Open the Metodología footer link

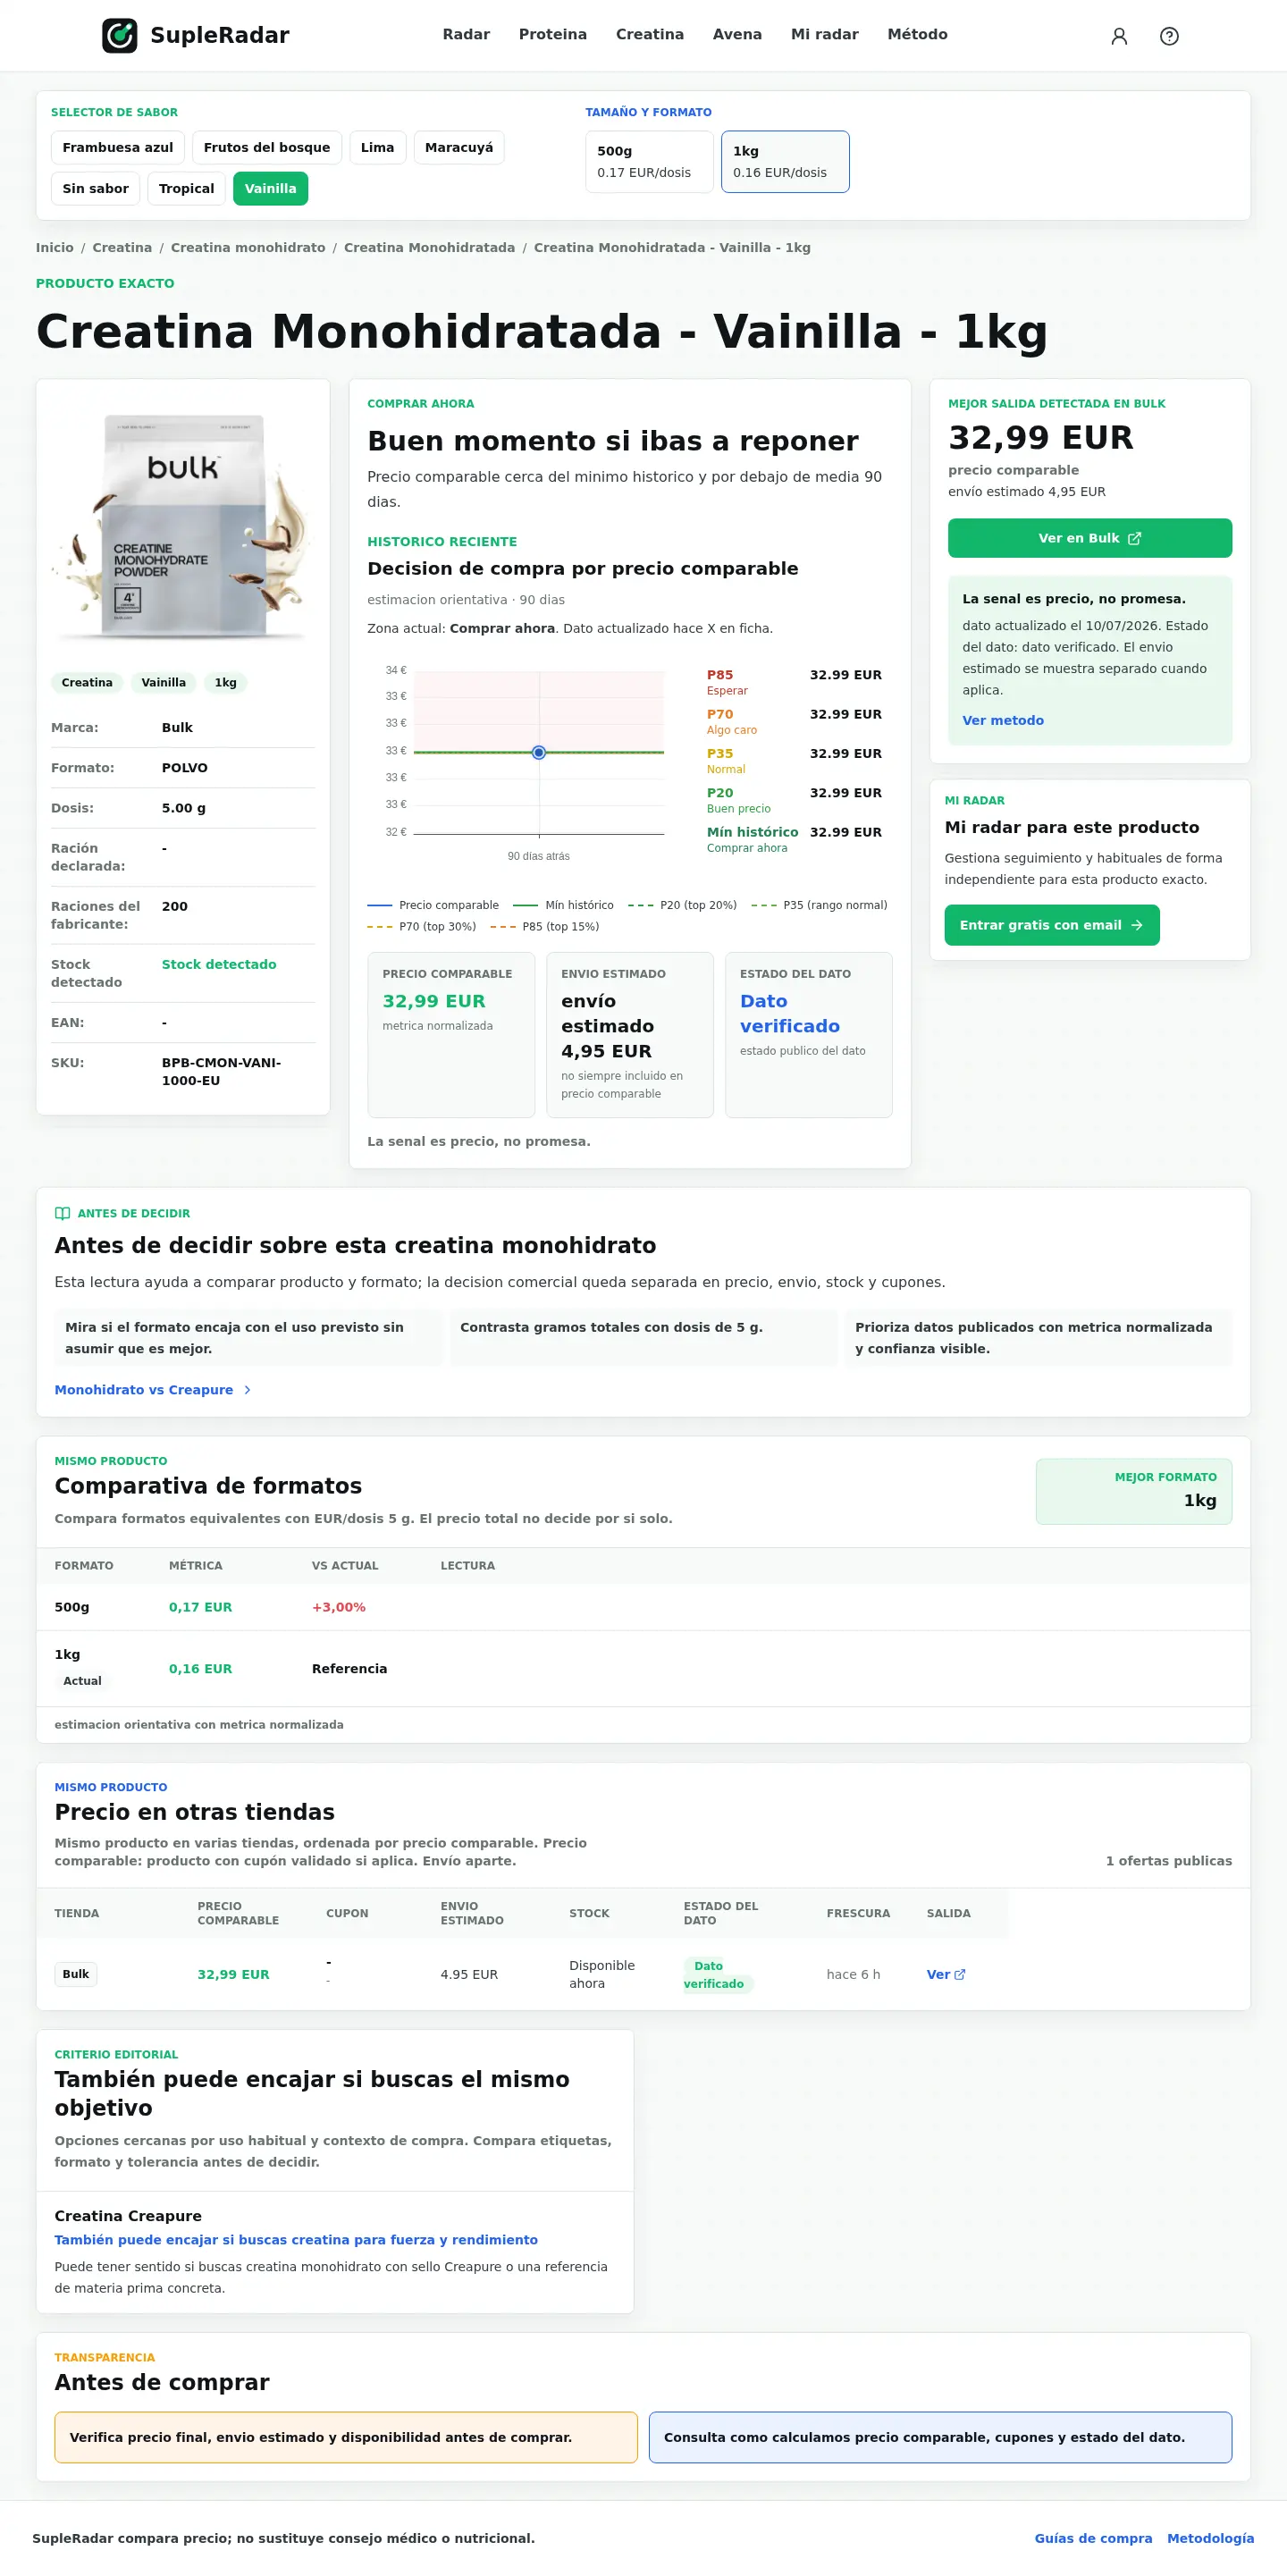click(x=1210, y=2538)
